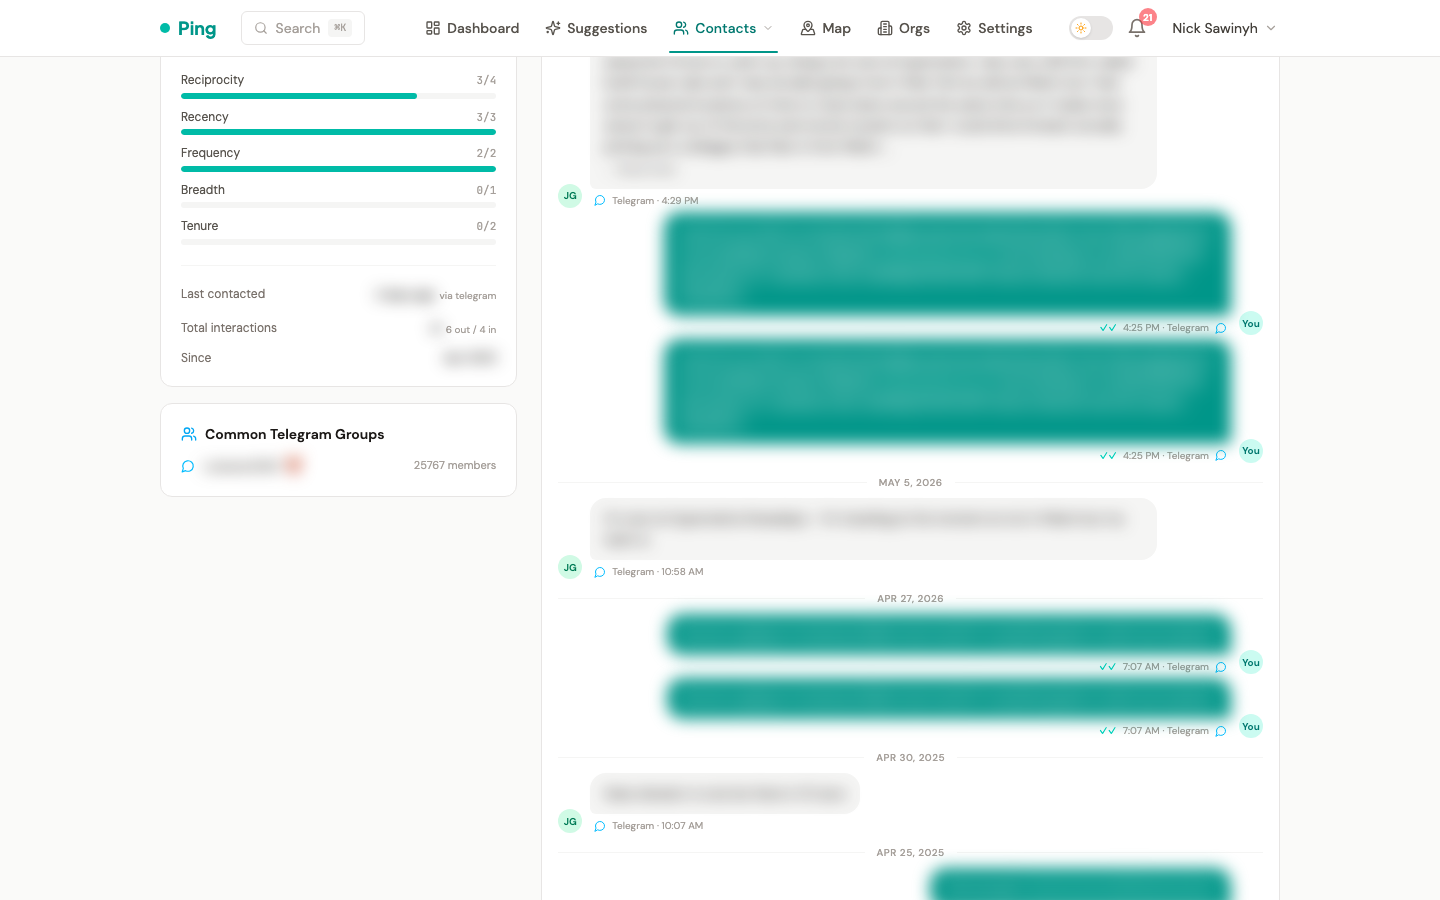Image resolution: width=1440 pixels, height=900 pixels.
Task: Click the 'APR 25, 2025' date divider
Action: coord(910,853)
